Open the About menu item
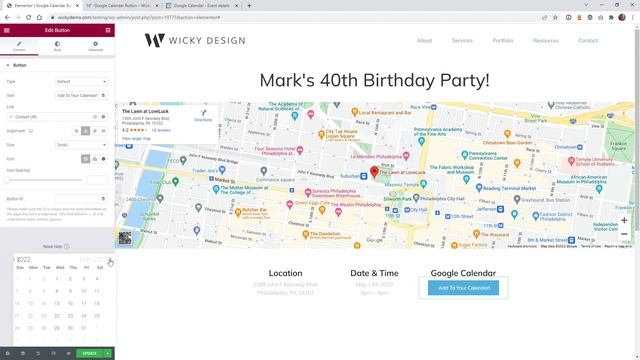The width and height of the screenshot is (640, 360). coord(424,40)
